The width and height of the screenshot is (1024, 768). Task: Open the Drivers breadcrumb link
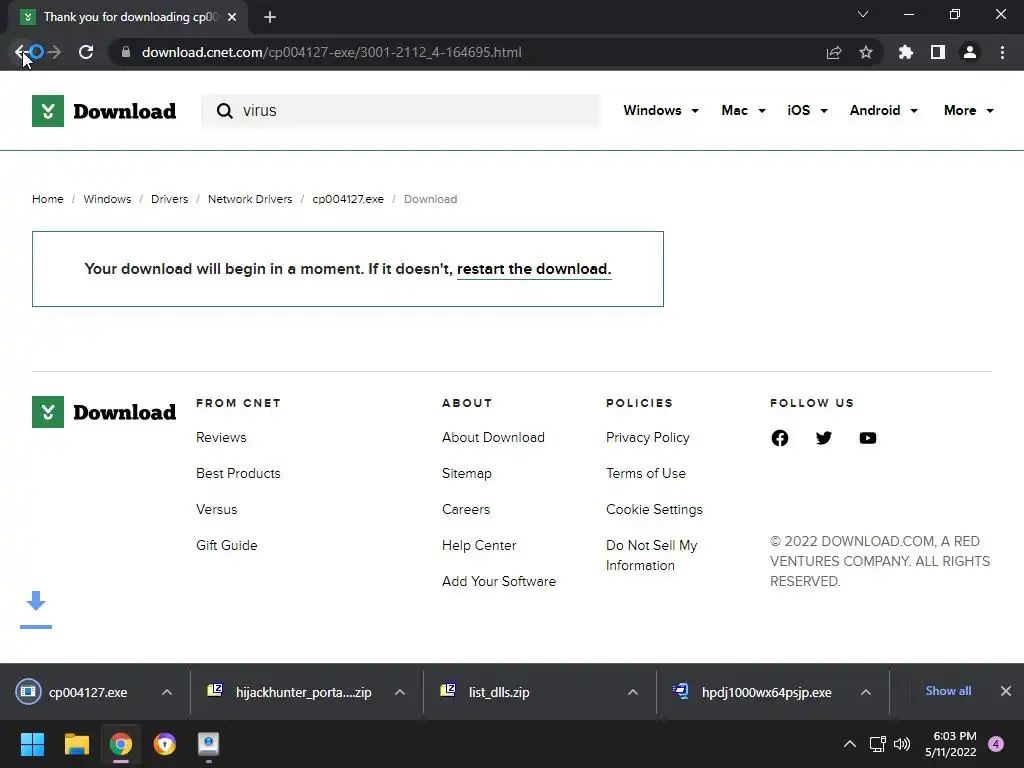[x=169, y=199]
